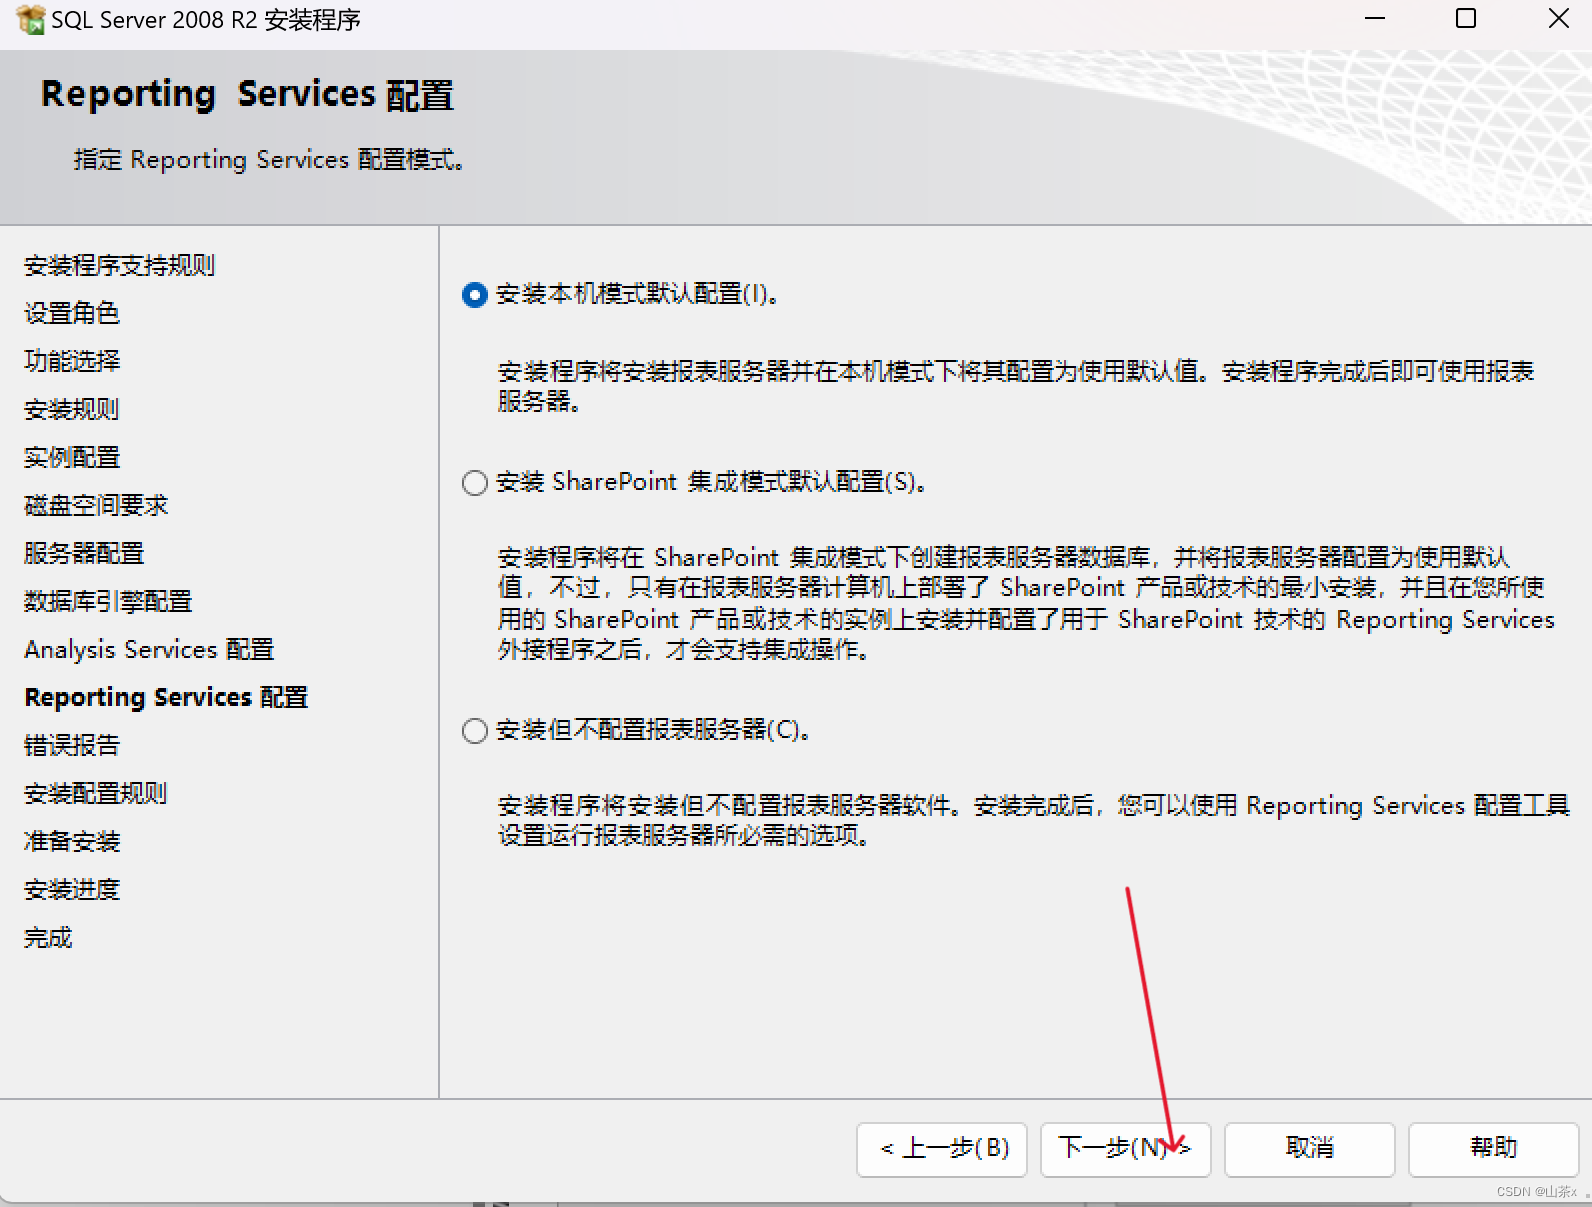Select 服务器配置 step in sidebar
The image size is (1592, 1207).
coord(84,553)
